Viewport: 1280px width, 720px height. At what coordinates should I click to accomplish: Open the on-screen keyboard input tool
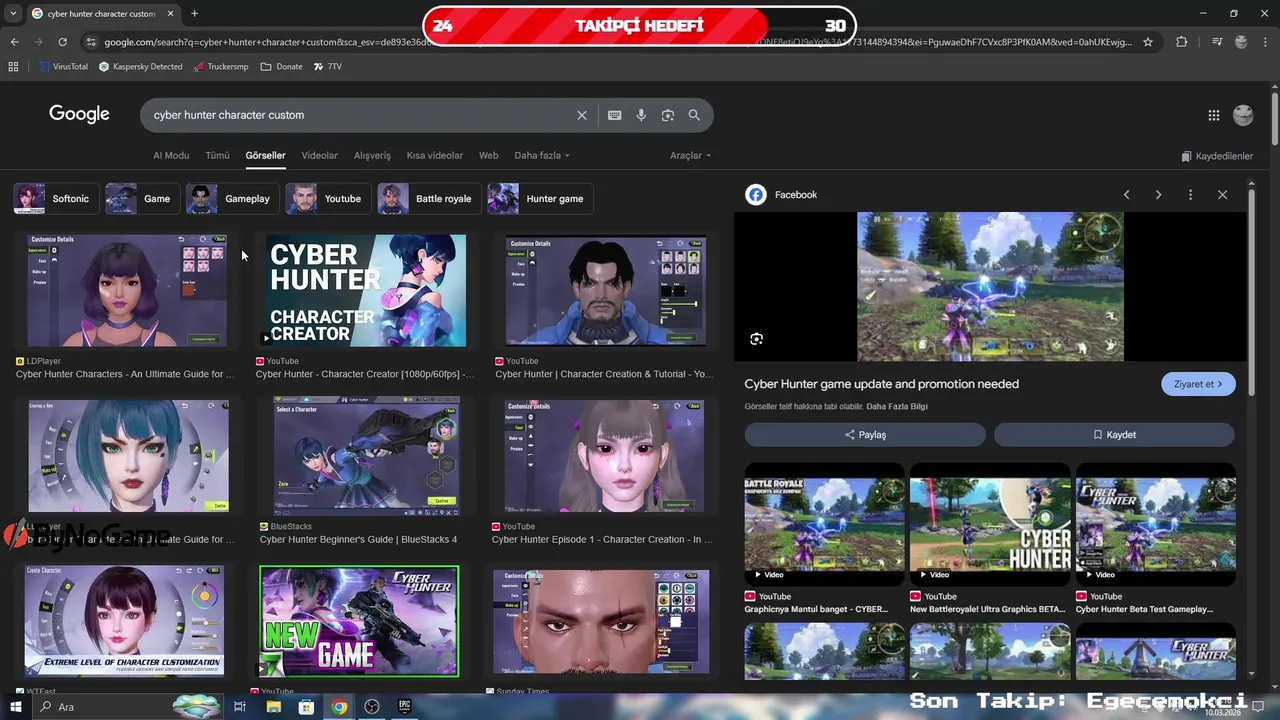(x=615, y=115)
